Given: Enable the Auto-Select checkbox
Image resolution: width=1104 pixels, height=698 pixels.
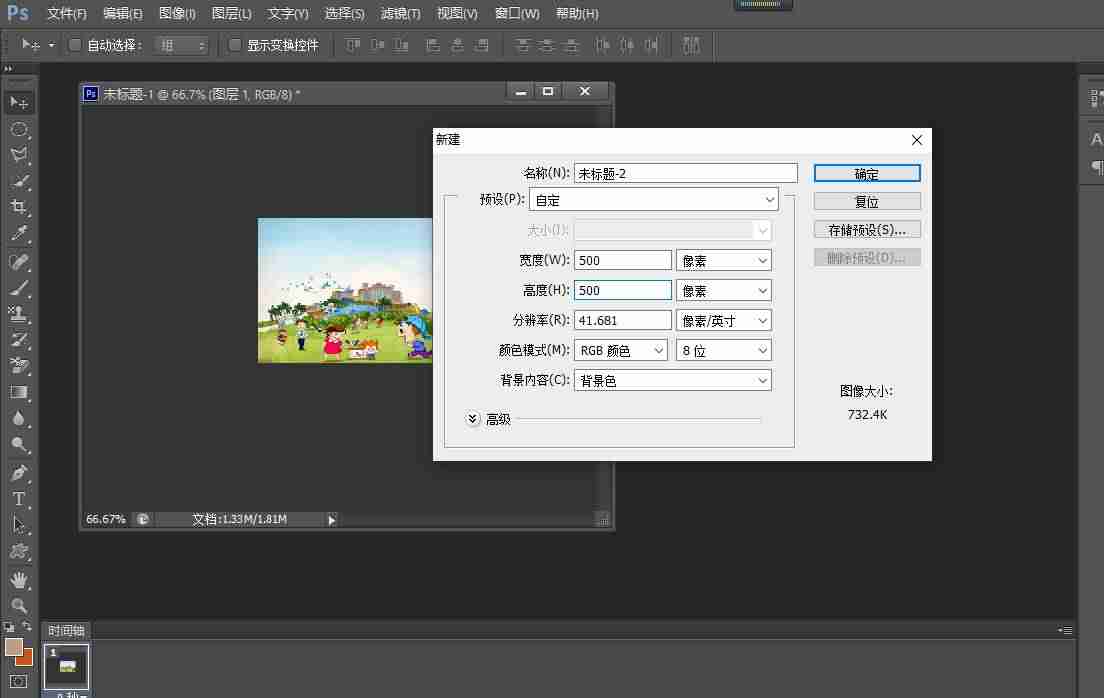Looking at the screenshot, I should (x=74, y=45).
